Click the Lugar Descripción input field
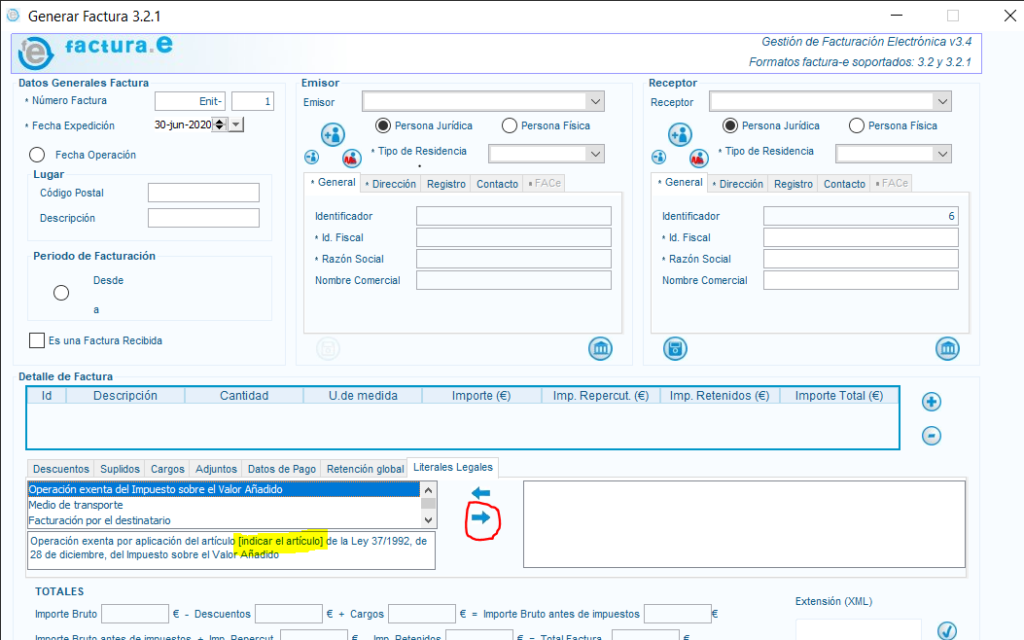 click(204, 218)
